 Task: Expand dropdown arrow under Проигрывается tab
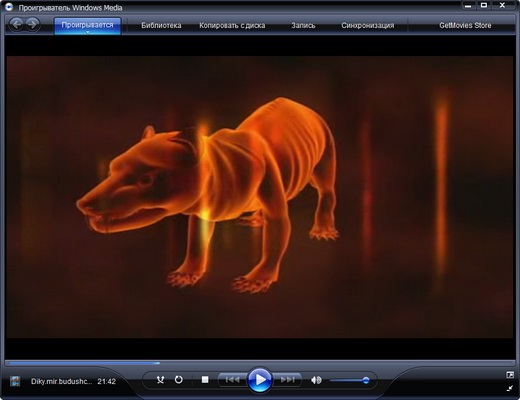click(x=87, y=32)
